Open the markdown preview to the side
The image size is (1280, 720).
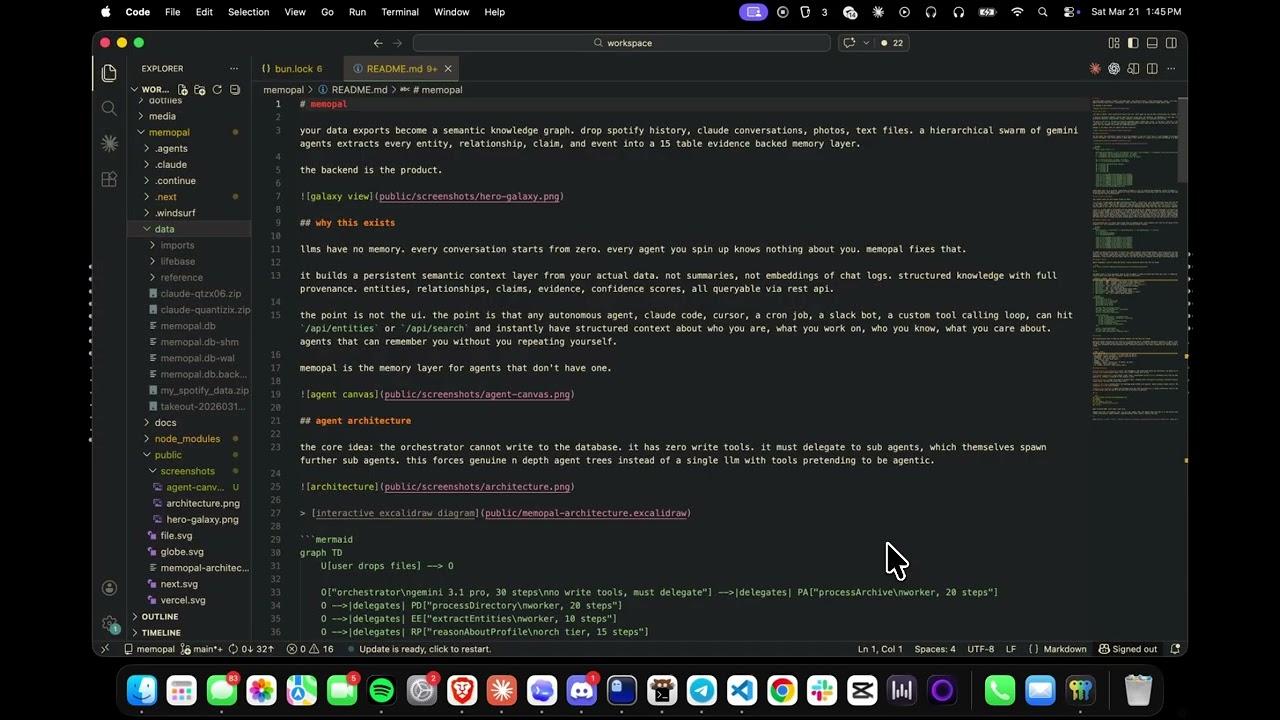click(x=1133, y=69)
